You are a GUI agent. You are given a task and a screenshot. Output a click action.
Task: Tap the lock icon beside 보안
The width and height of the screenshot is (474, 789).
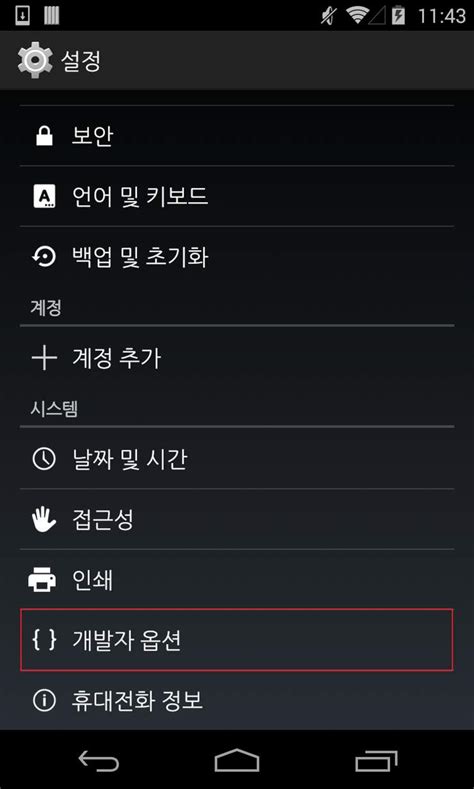[x=44, y=136]
